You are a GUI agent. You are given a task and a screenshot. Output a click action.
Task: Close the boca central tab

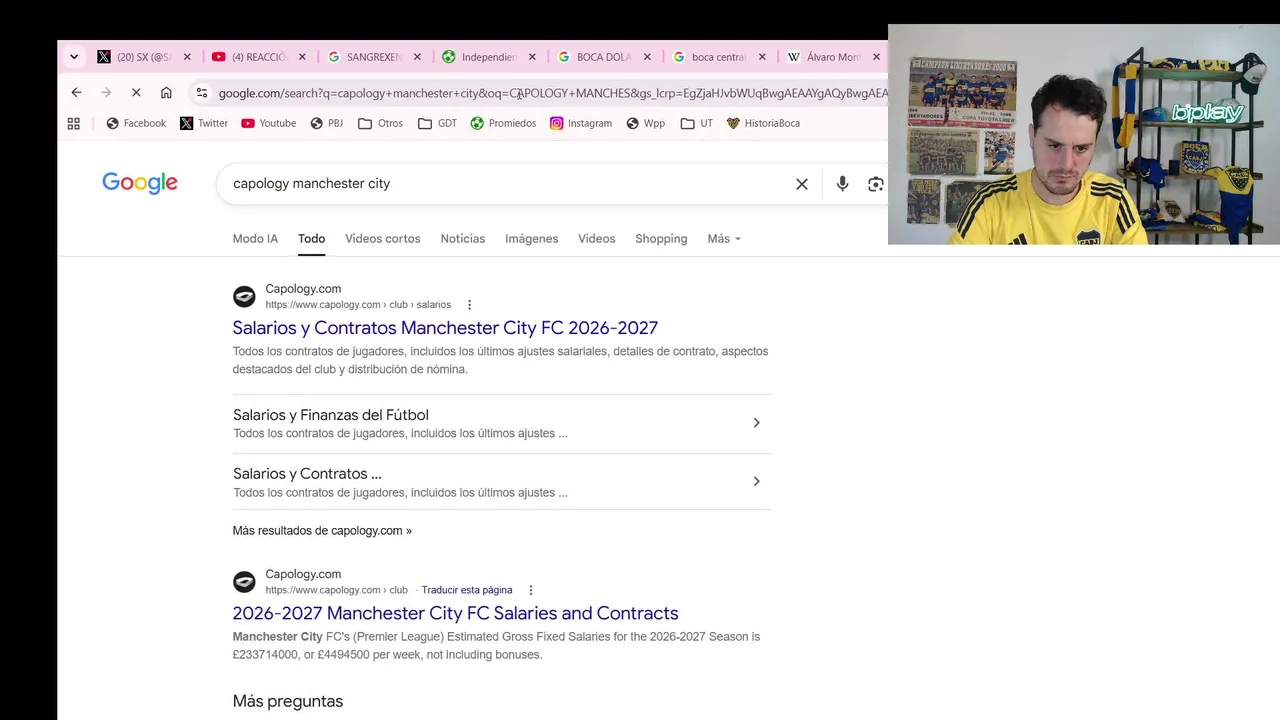(762, 57)
